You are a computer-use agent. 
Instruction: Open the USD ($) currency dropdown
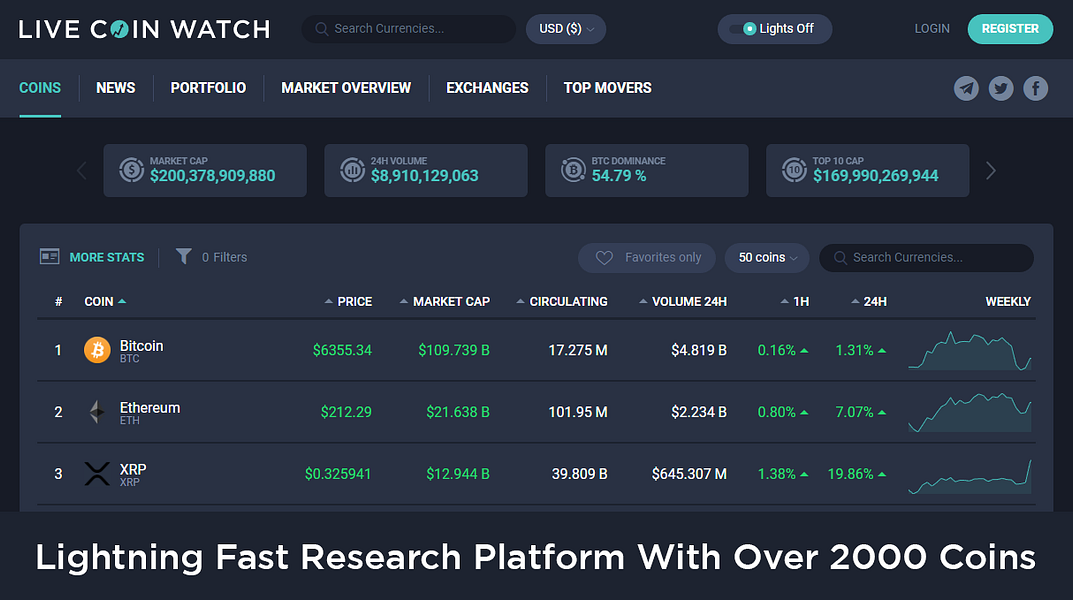(x=566, y=29)
